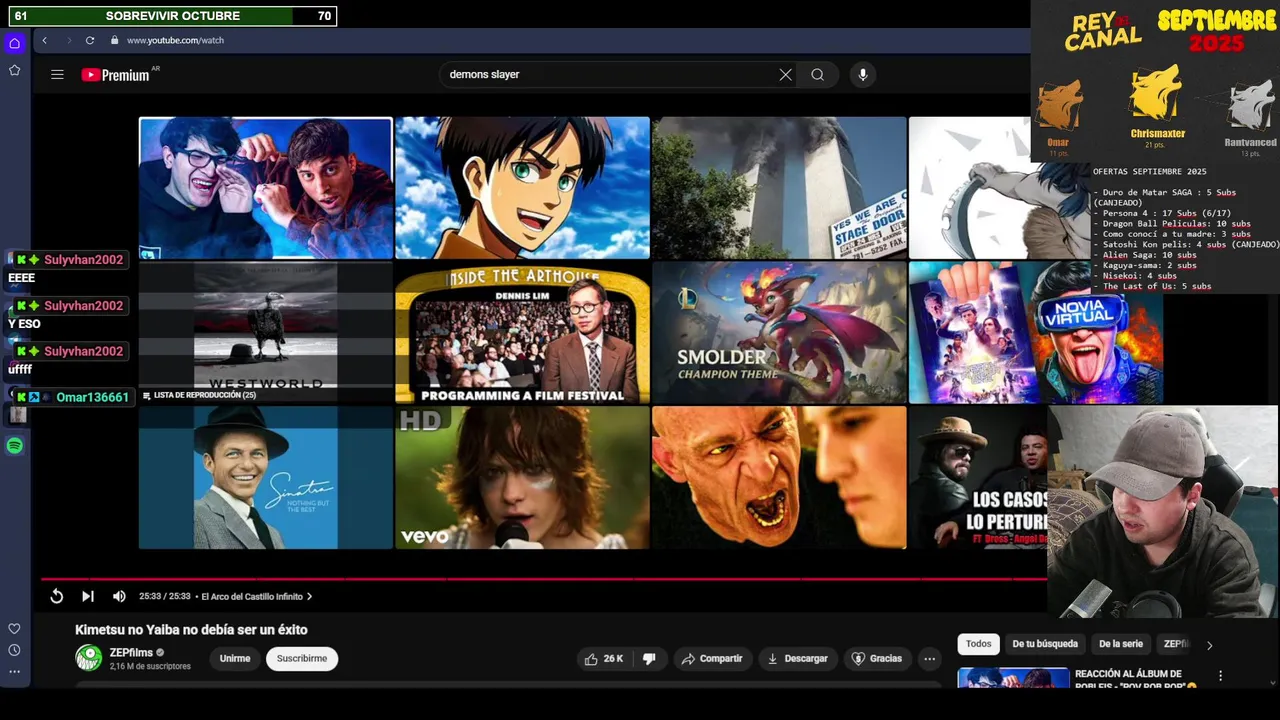1280x720 pixels.
Task: Start voice search with microphone icon
Action: 862,74
